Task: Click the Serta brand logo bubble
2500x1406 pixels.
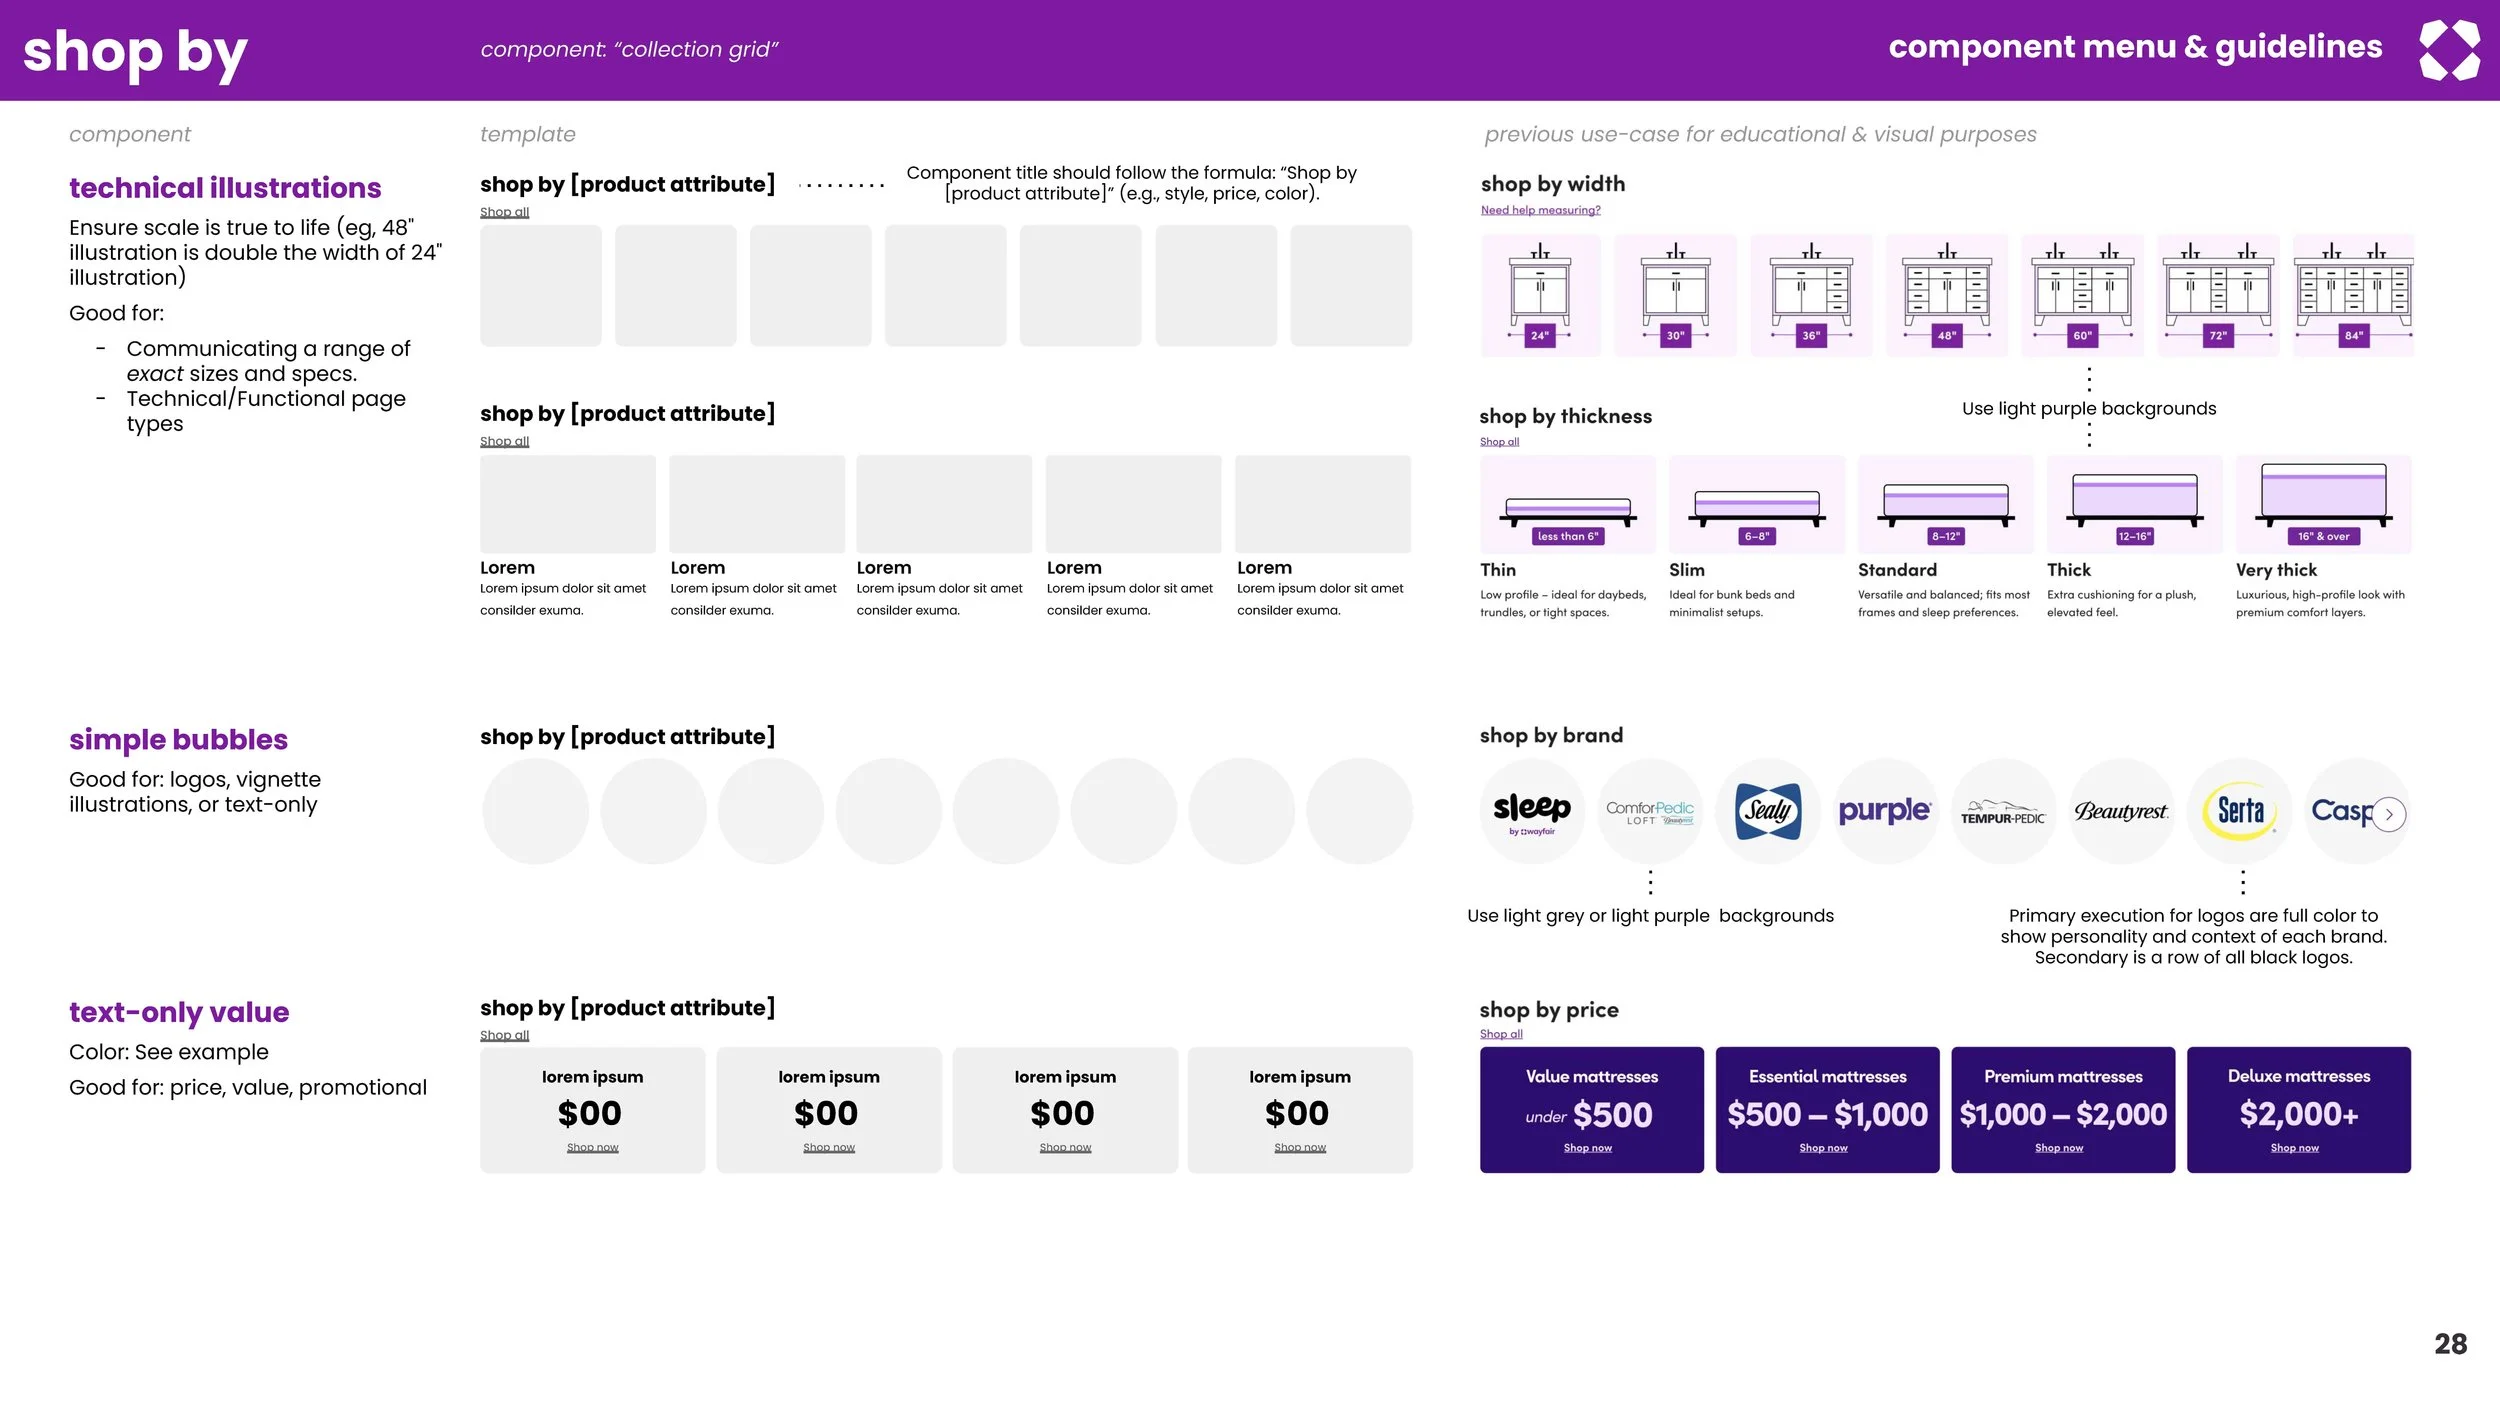Action: (x=2240, y=811)
